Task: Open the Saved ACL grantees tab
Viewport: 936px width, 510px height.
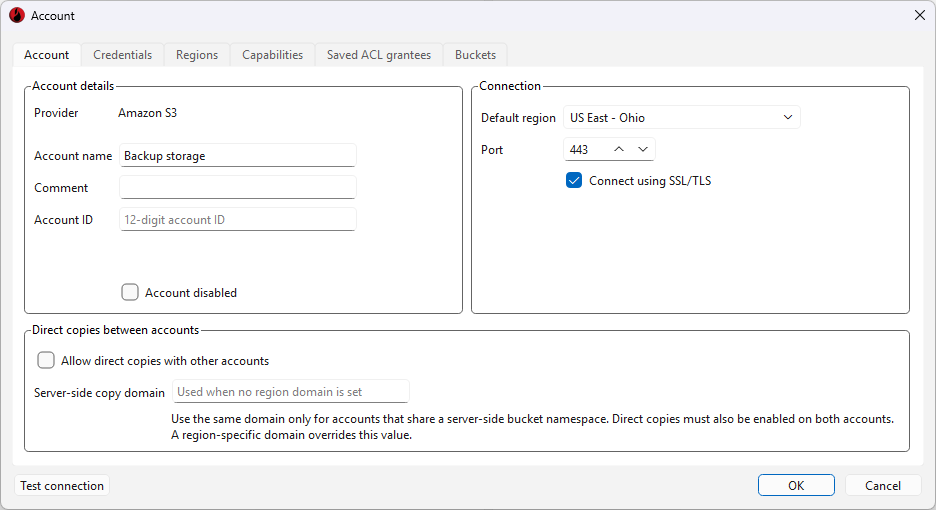Action: (x=379, y=55)
